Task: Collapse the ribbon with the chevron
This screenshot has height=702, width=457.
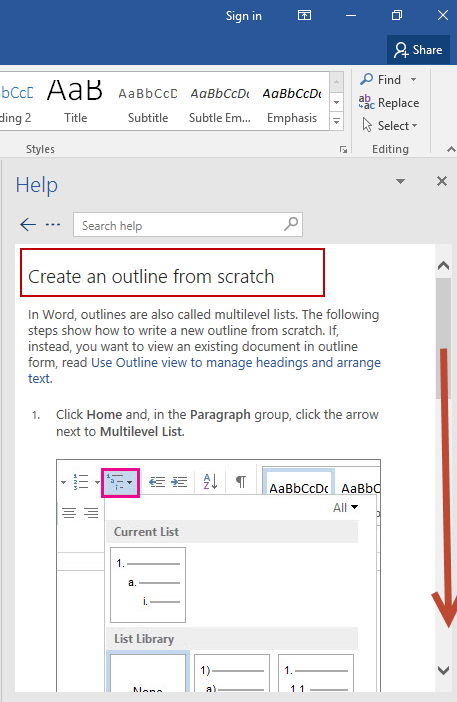Action: pos(451,150)
